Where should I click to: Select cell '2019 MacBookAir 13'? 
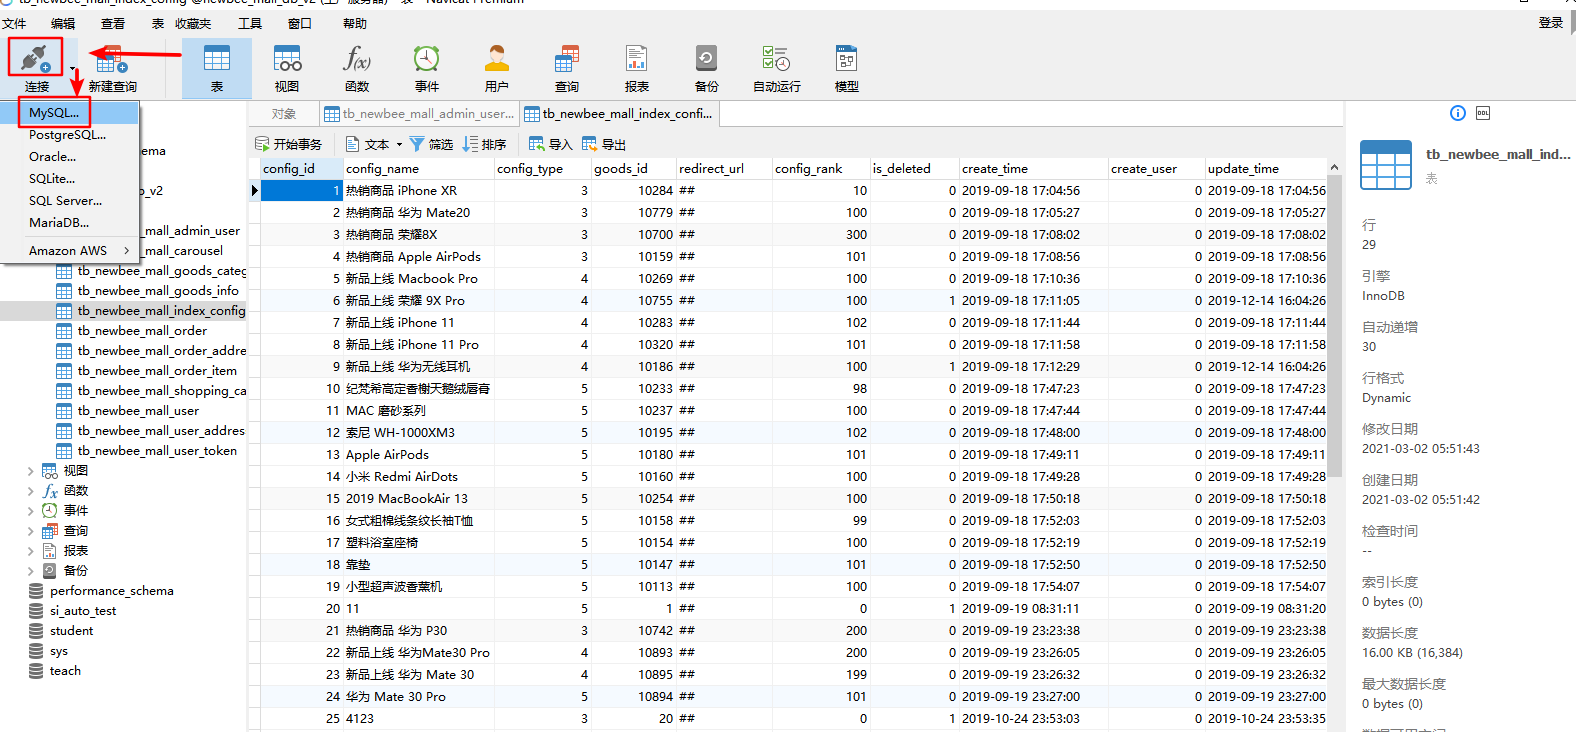[x=419, y=499]
